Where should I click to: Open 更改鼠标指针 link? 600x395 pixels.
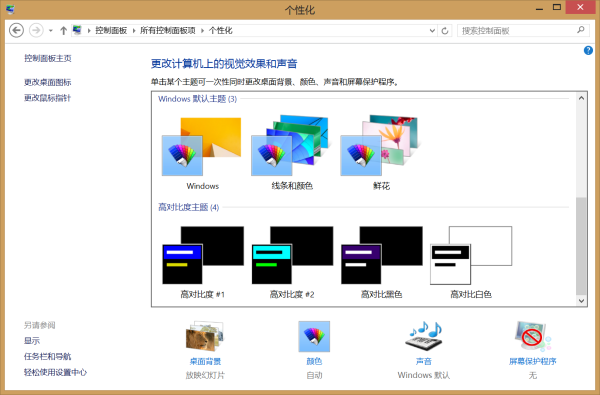point(47,98)
